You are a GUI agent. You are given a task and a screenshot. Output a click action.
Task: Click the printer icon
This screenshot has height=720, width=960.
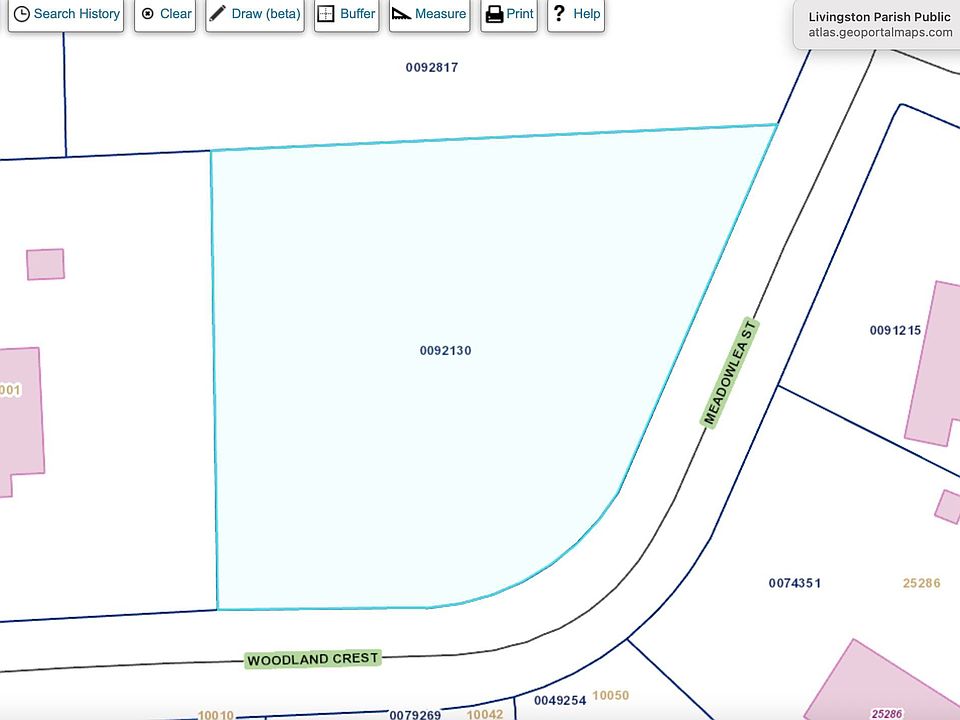[x=494, y=14]
